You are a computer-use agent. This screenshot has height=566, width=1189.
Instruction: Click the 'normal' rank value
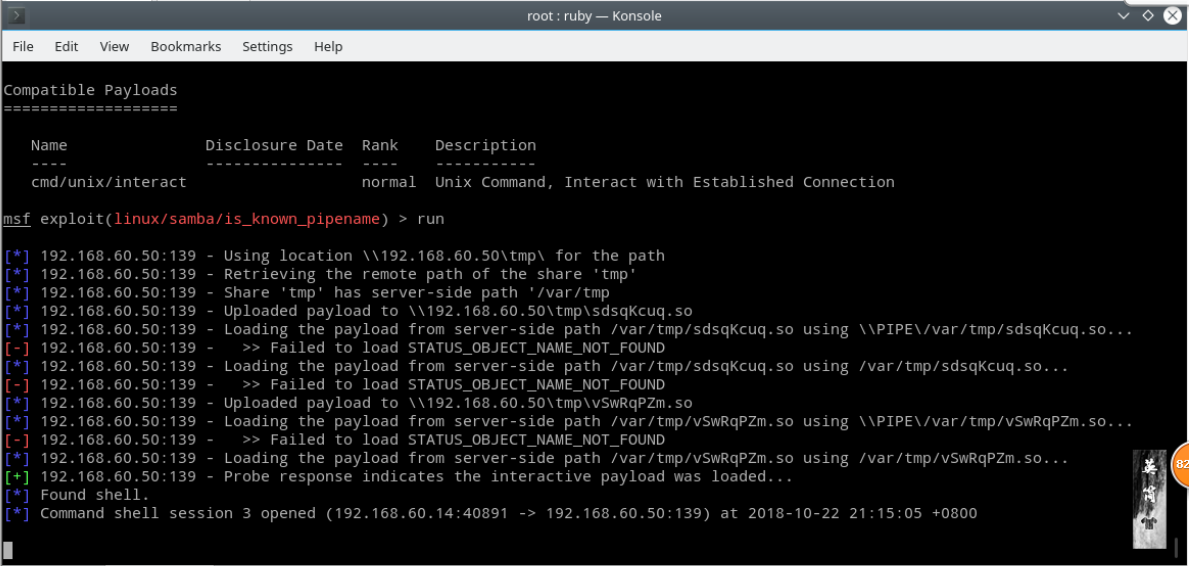click(x=389, y=182)
